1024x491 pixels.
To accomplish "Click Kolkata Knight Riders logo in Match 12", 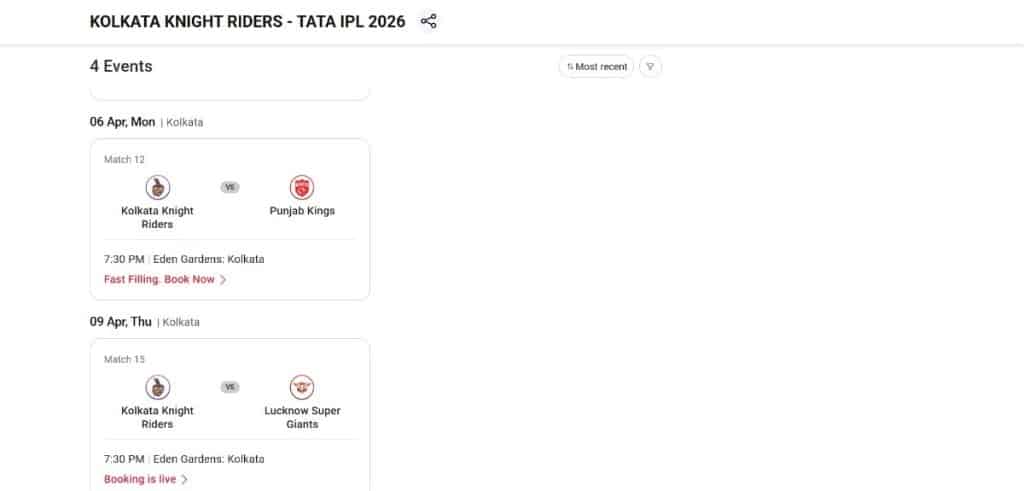I will 157,188.
